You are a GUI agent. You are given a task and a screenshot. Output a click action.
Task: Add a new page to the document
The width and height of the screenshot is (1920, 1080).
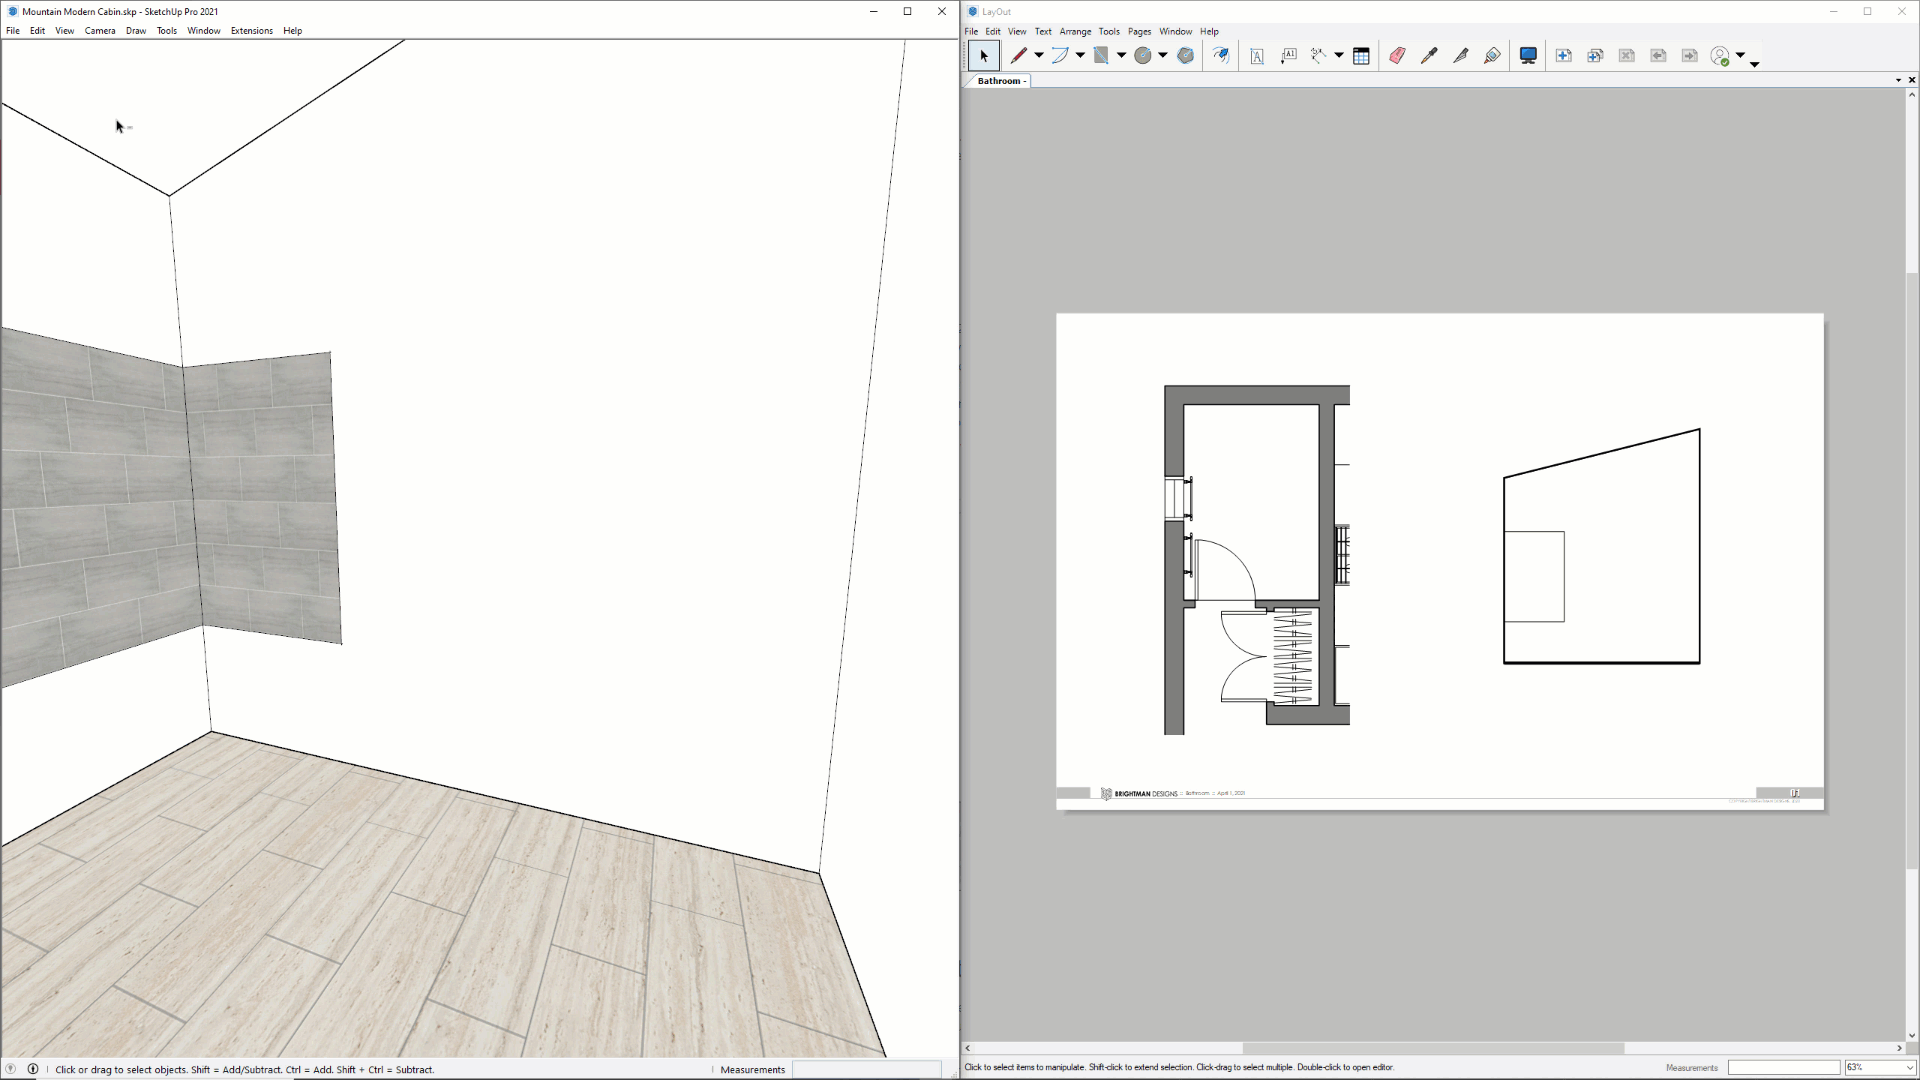(1563, 56)
